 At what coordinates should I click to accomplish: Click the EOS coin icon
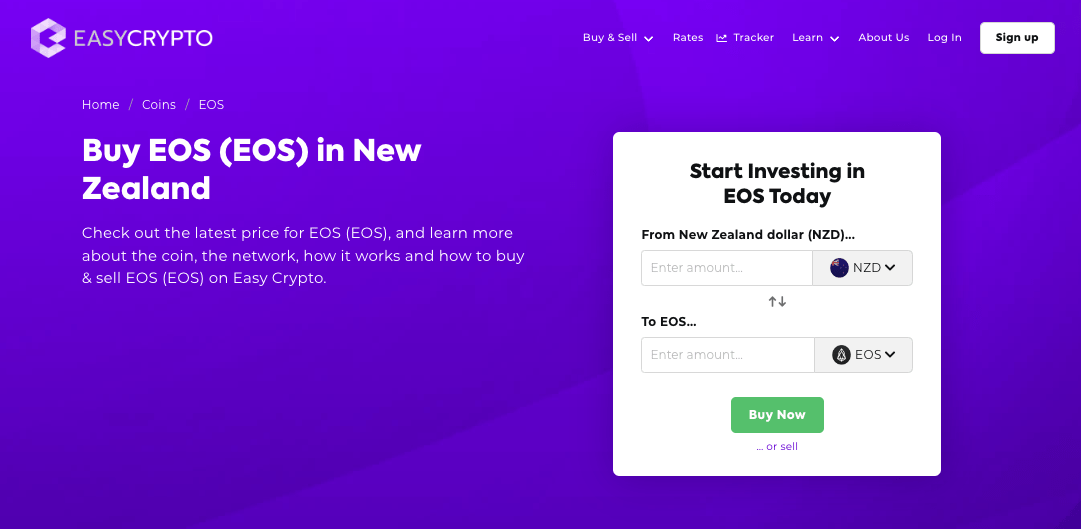(x=841, y=355)
